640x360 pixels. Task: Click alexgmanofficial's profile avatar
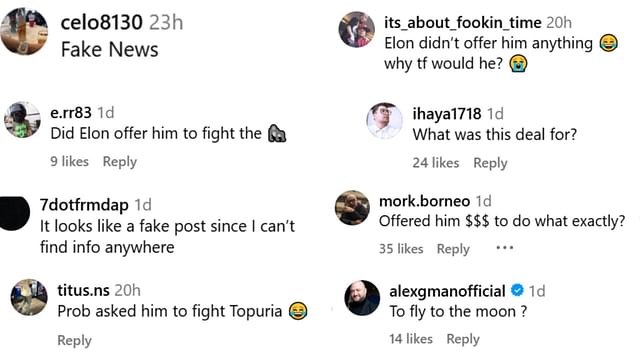pyautogui.click(x=362, y=298)
